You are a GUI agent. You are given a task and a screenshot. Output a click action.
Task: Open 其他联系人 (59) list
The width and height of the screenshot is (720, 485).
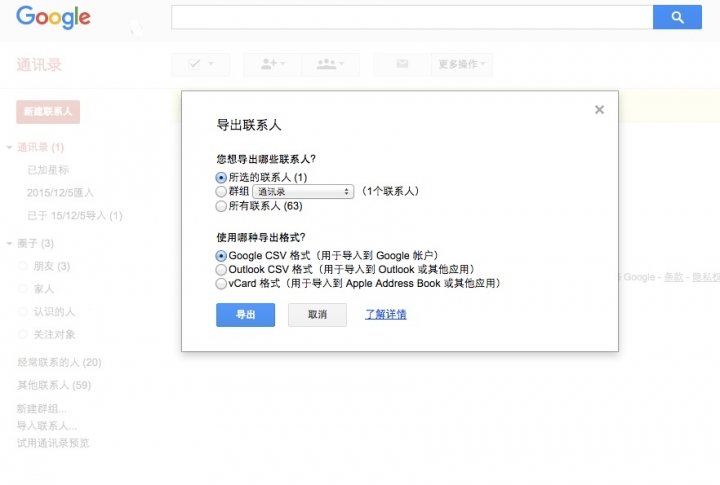(54, 385)
